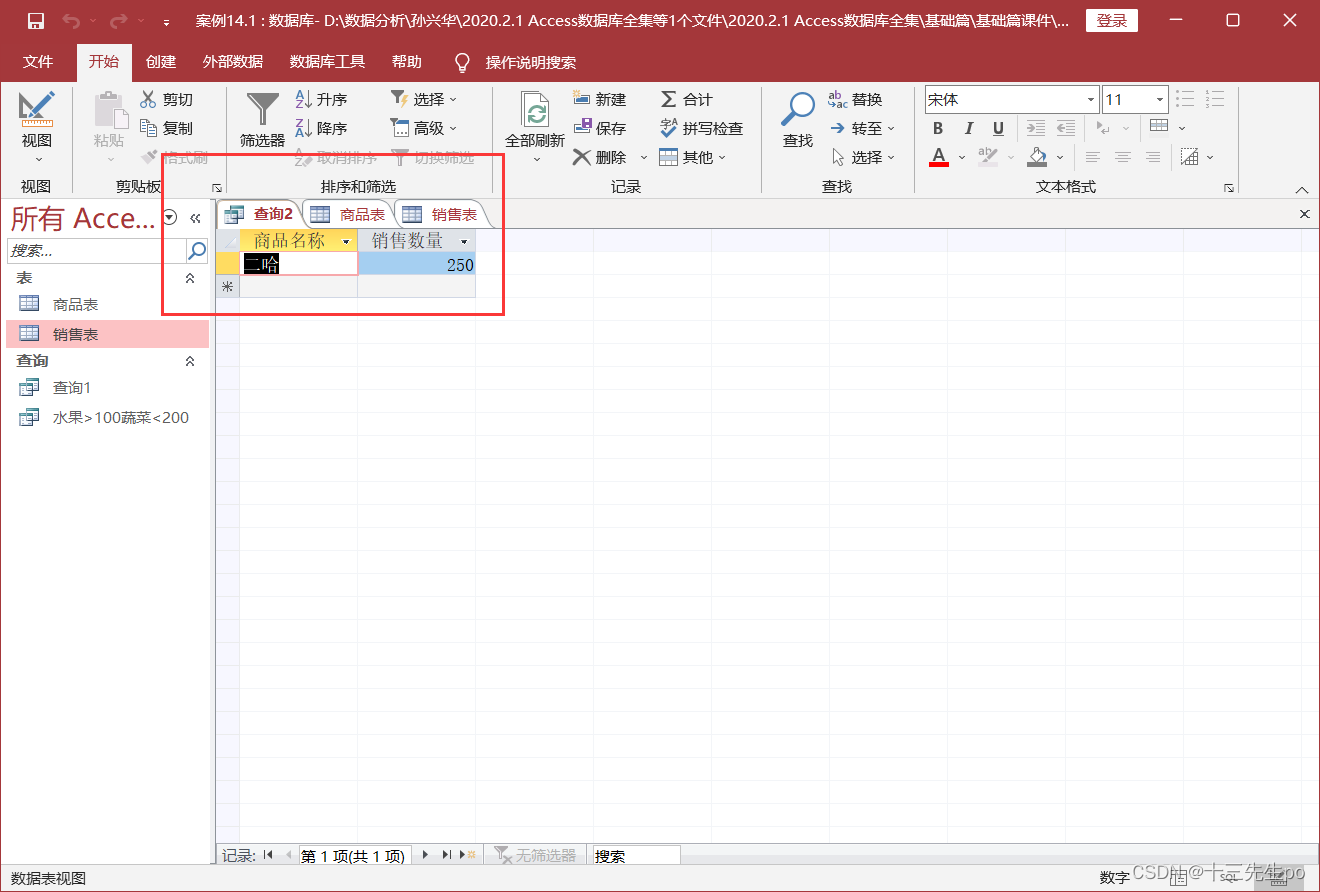1320x892 pixels.
Task: Open font name 宋体 dropdown
Action: [x=1091, y=99]
